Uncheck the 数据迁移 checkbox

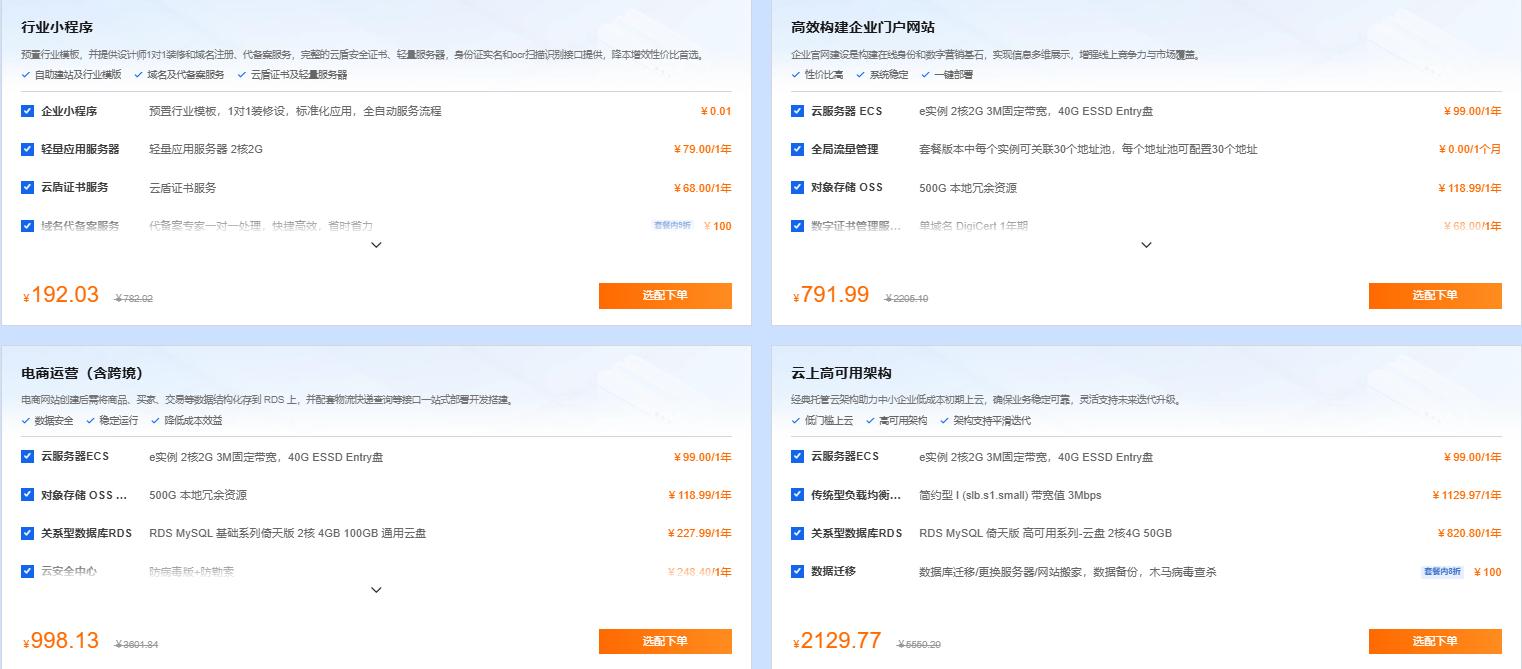[x=797, y=571]
